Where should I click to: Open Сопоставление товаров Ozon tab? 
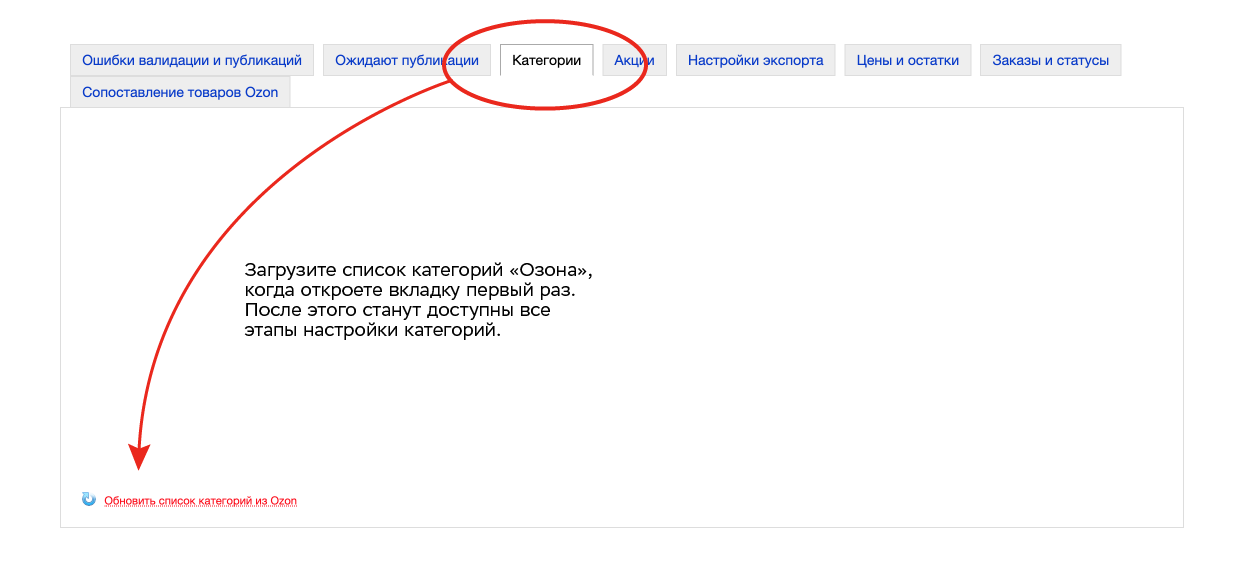pos(180,92)
